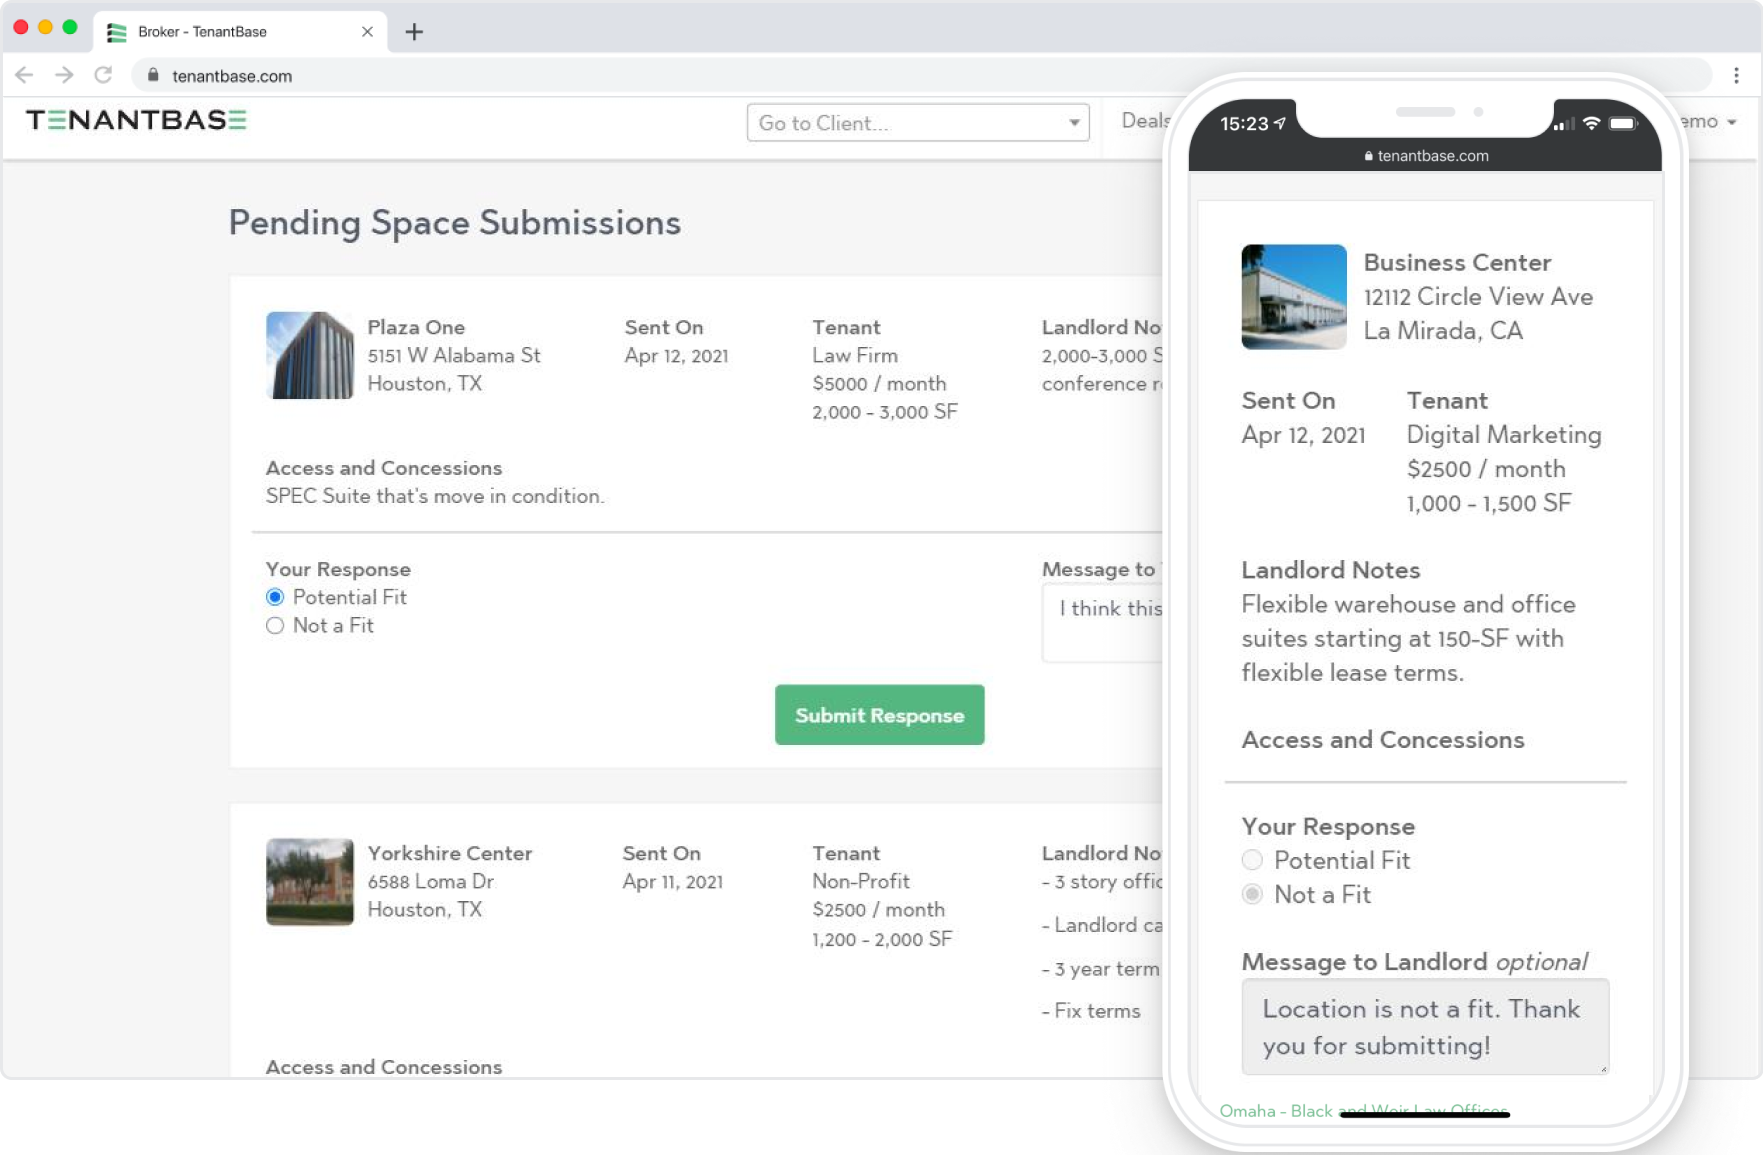Click the '- Fix terms' landlord note

pos(1091,1011)
